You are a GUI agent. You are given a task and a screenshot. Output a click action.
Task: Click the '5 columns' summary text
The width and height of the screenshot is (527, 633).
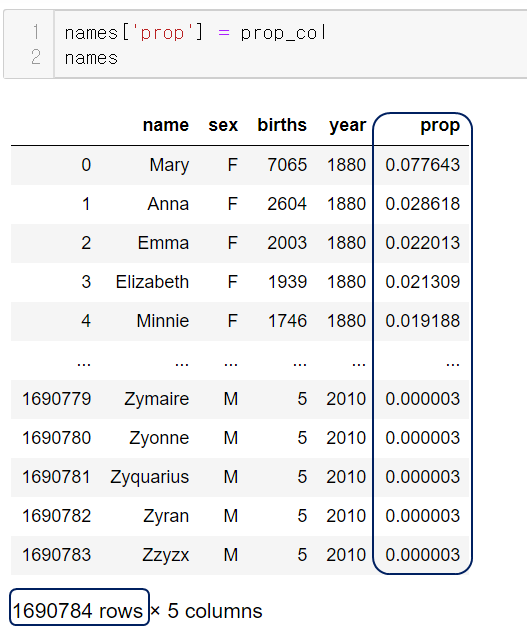pyautogui.click(x=215, y=611)
